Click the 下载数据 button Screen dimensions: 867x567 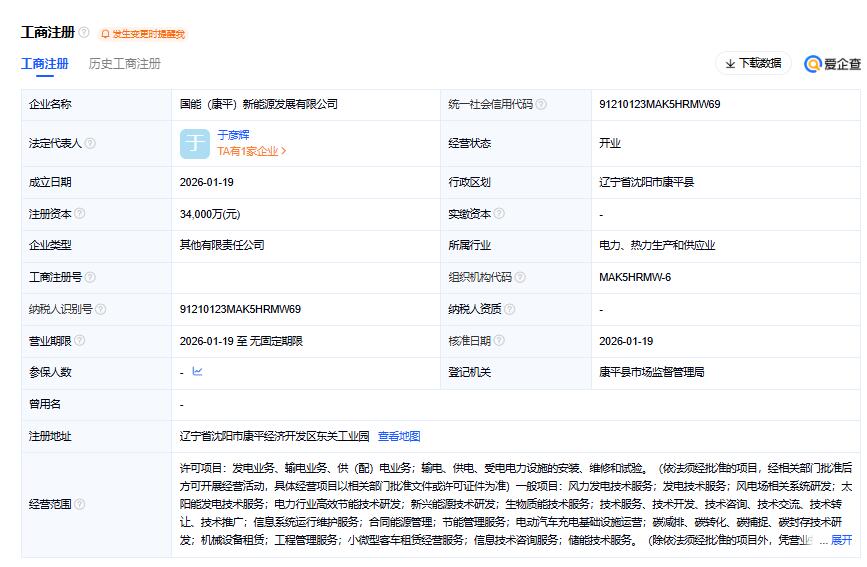click(x=753, y=63)
